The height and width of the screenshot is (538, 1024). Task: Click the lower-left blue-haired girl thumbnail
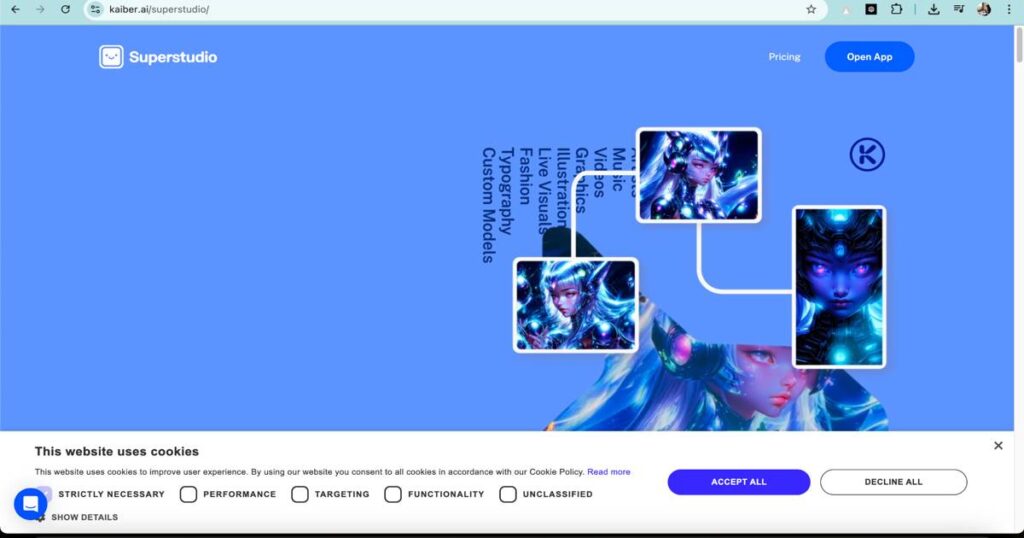click(575, 305)
